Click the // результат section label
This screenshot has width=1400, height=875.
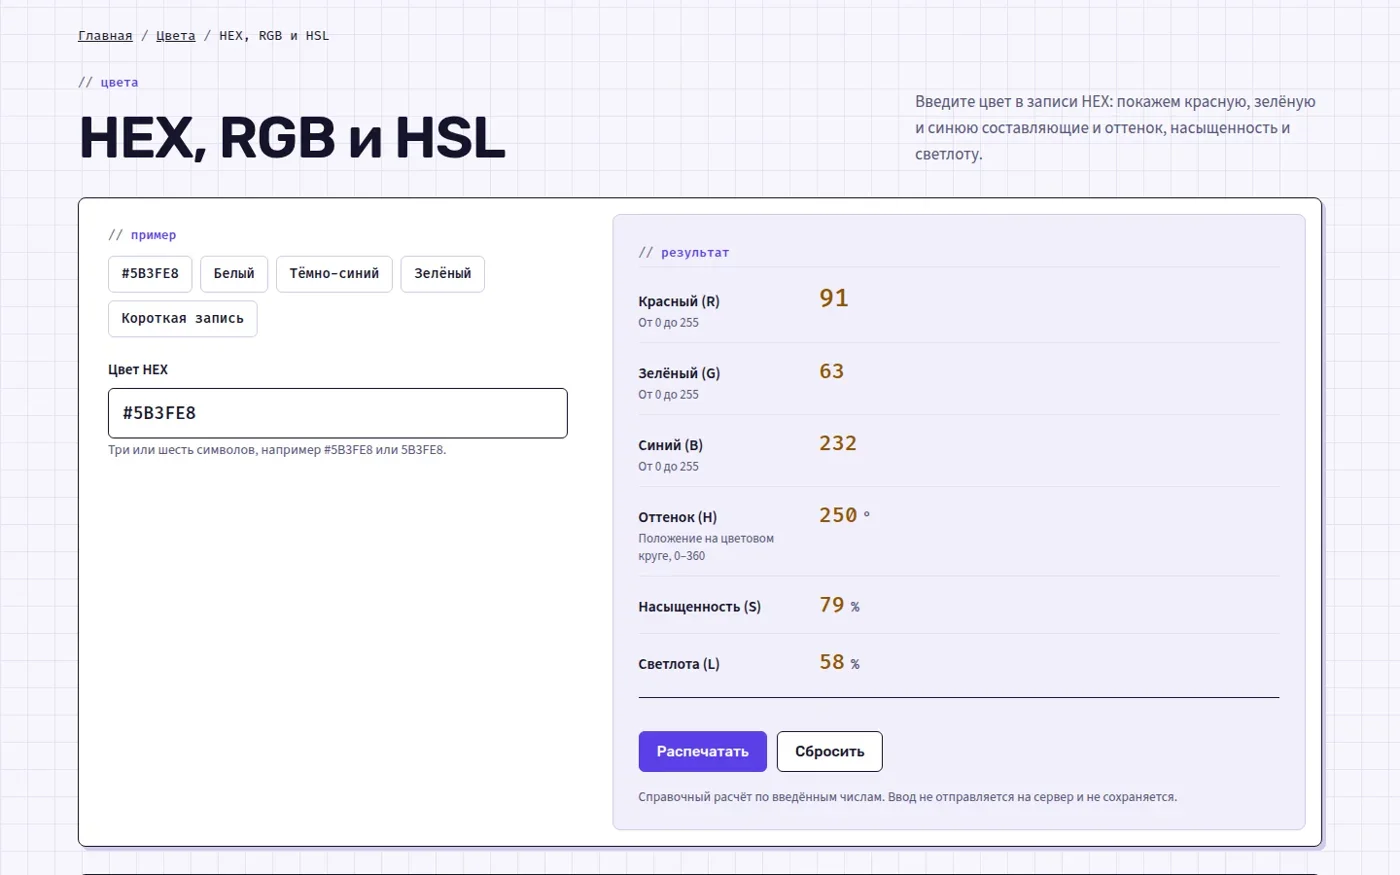tap(684, 253)
